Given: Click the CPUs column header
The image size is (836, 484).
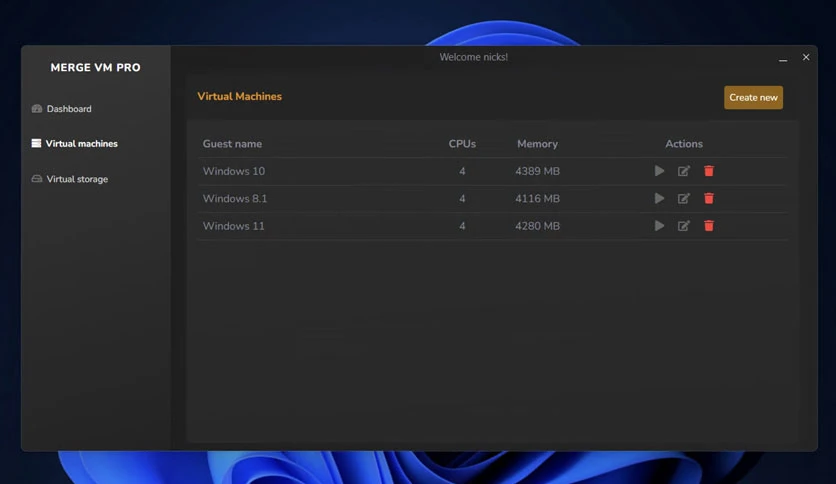Looking at the screenshot, I should click(462, 144).
